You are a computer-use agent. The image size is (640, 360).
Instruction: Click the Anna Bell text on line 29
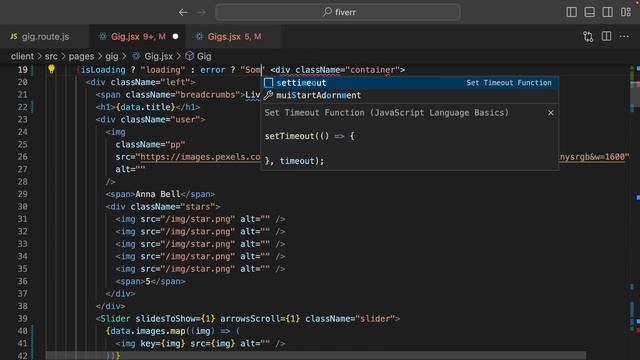[x=158, y=194]
